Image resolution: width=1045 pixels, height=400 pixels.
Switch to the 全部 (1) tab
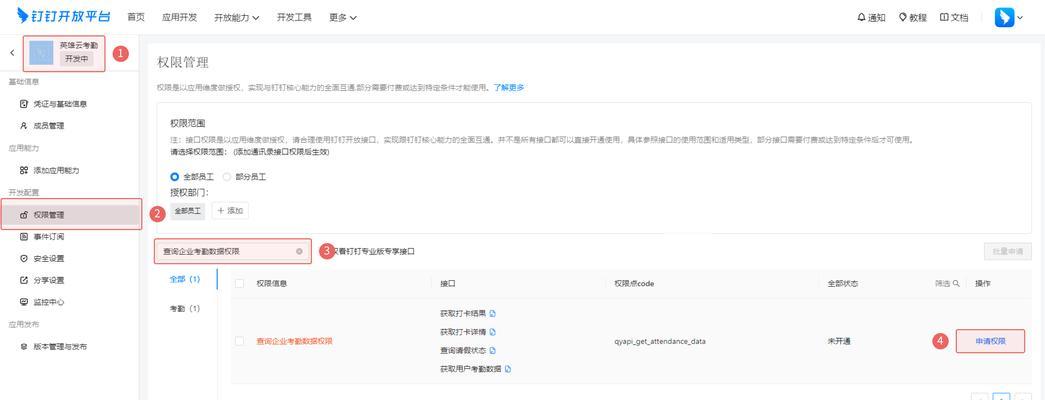185,279
